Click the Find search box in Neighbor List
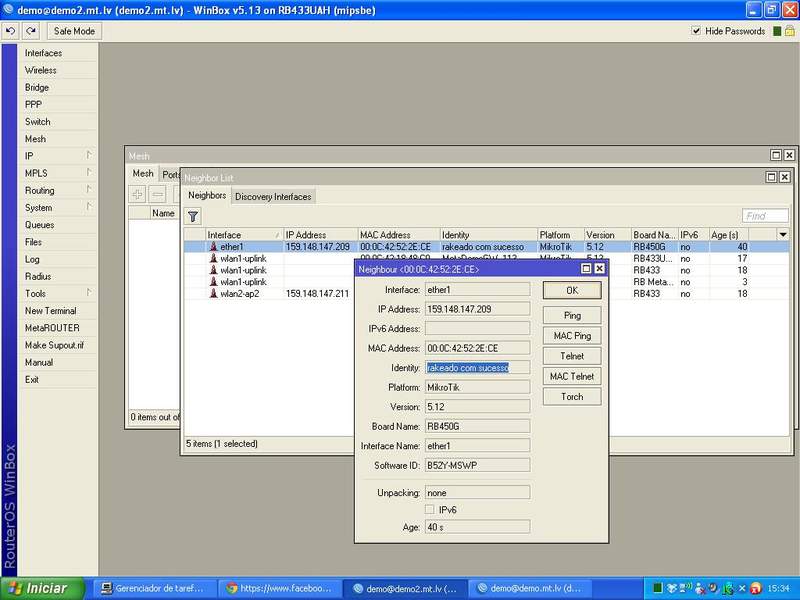800x600 pixels. [x=765, y=216]
